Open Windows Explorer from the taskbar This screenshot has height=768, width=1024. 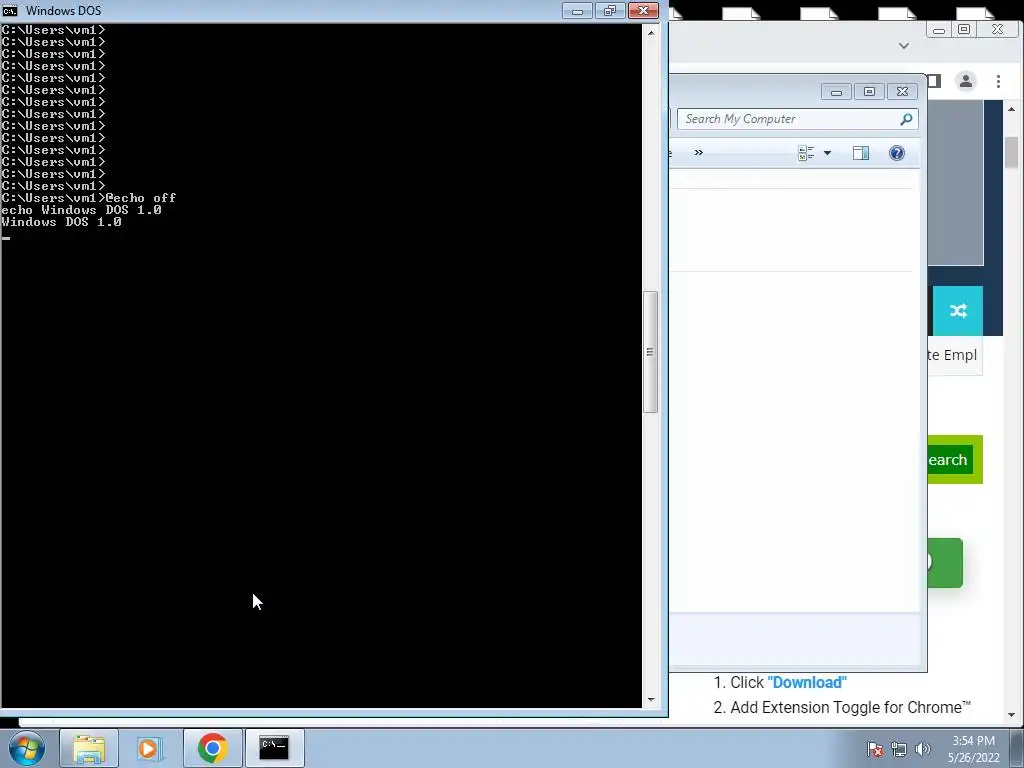(x=89, y=748)
